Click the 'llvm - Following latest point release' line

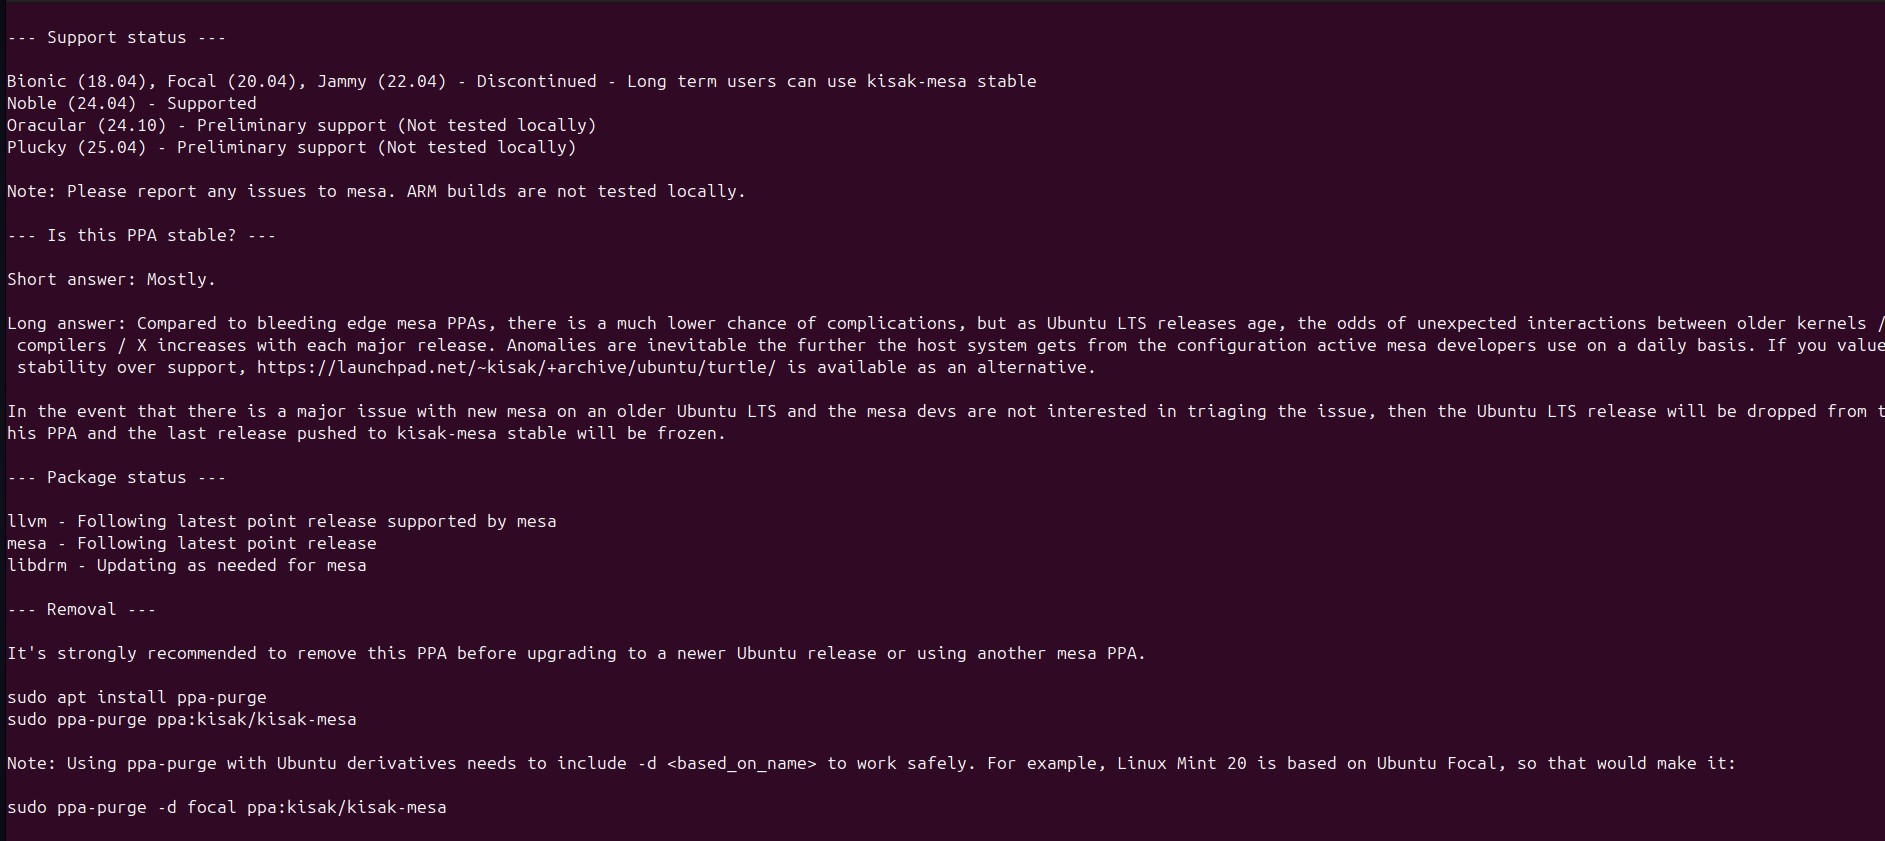click(282, 521)
